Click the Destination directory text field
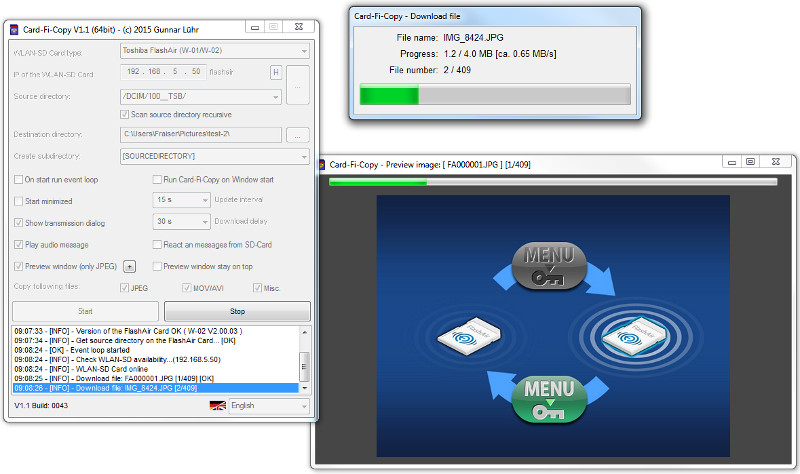Screen dimensions: 800x474 201,134
